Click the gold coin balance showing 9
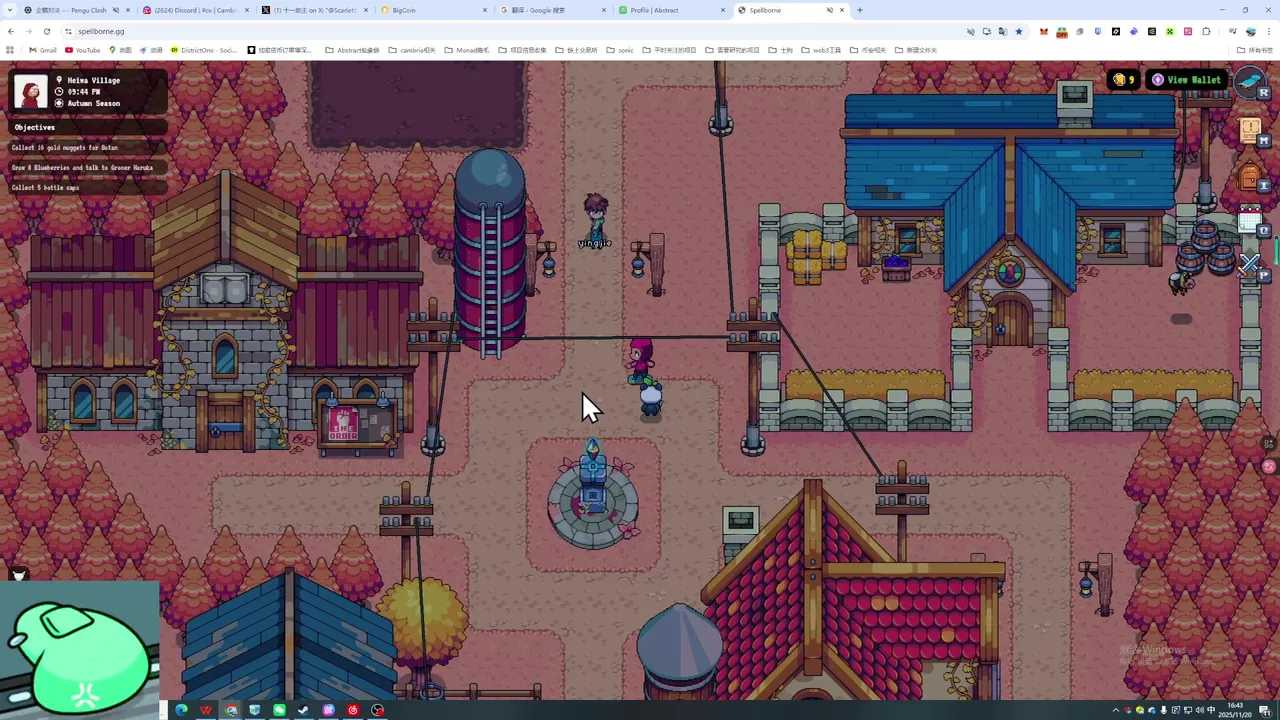1280x720 pixels. point(1124,80)
